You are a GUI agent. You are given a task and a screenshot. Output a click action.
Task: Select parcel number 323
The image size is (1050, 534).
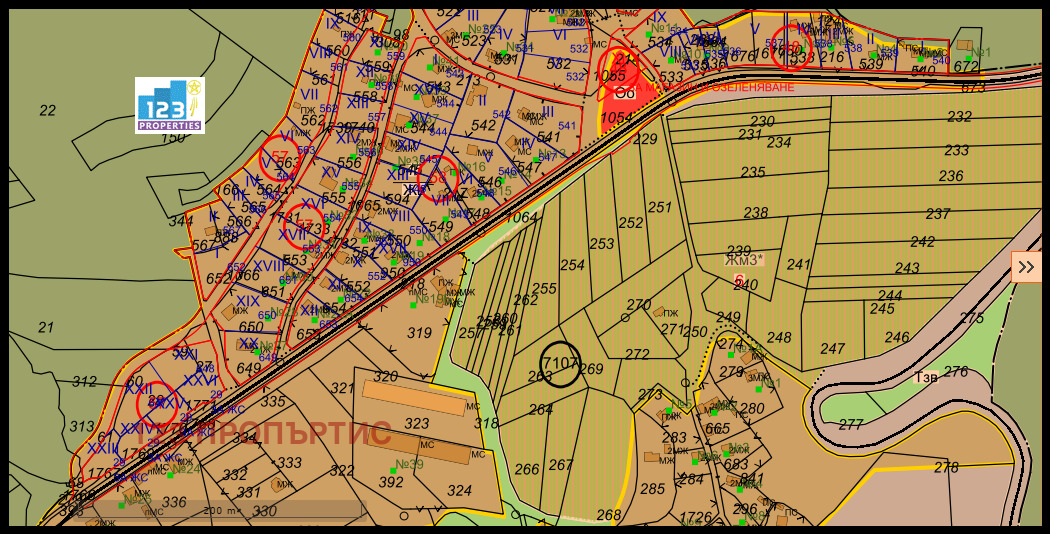coord(417,424)
